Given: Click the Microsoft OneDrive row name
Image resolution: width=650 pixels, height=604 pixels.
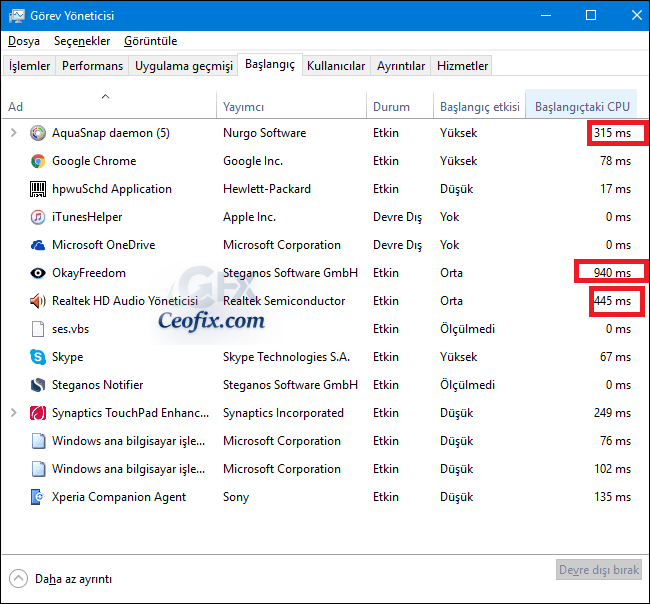Looking at the screenshot, I should pos(104,245).
